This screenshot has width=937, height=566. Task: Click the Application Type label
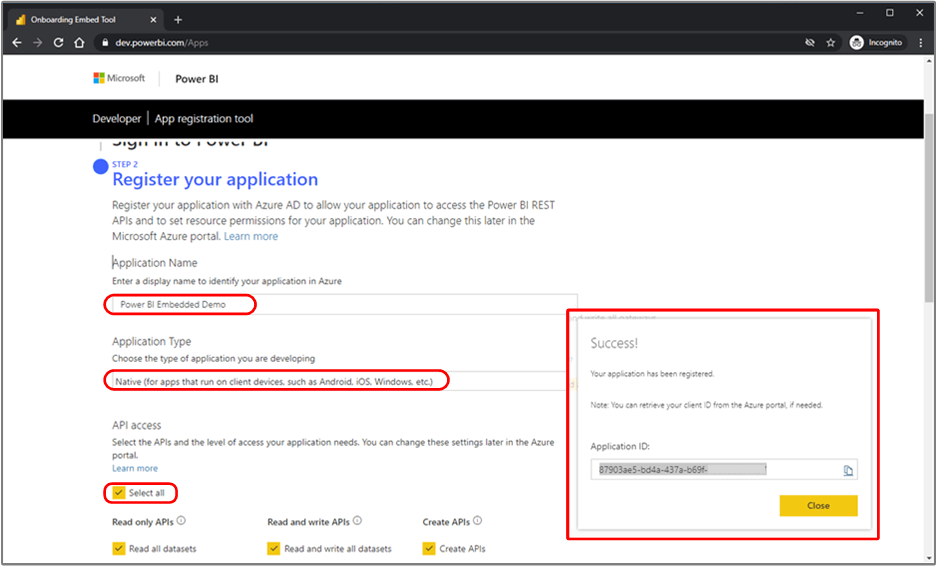(151, 341)
